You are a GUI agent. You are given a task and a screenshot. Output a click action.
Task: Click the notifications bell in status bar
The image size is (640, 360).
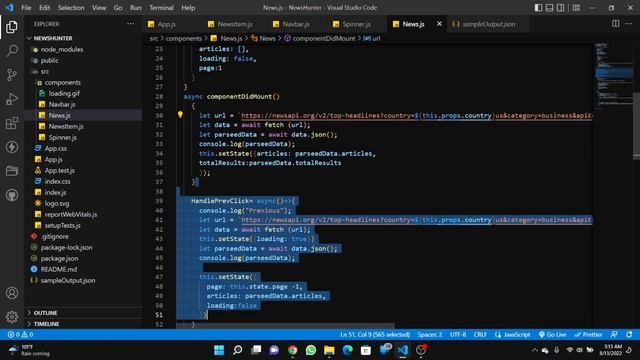tap(629, 334)
